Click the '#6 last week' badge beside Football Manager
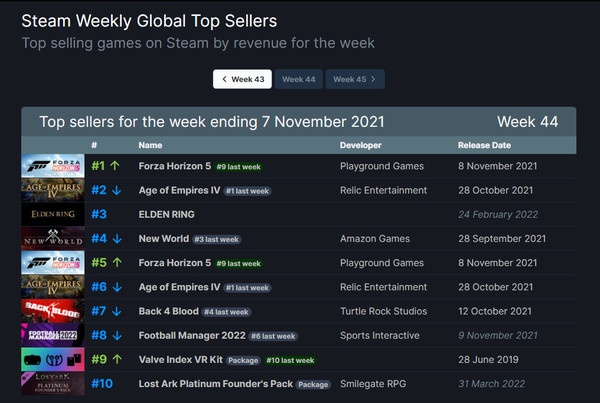600x403 pixels. point(273,336)
